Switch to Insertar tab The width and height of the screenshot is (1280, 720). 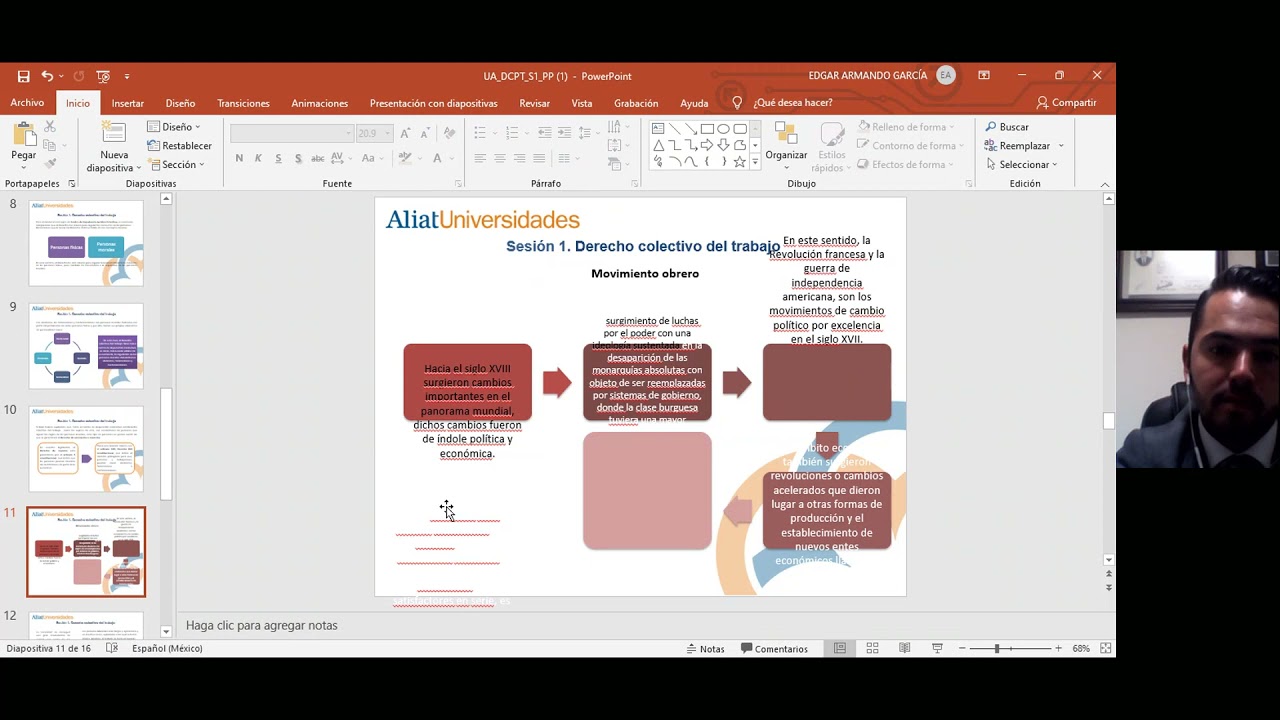127,103
